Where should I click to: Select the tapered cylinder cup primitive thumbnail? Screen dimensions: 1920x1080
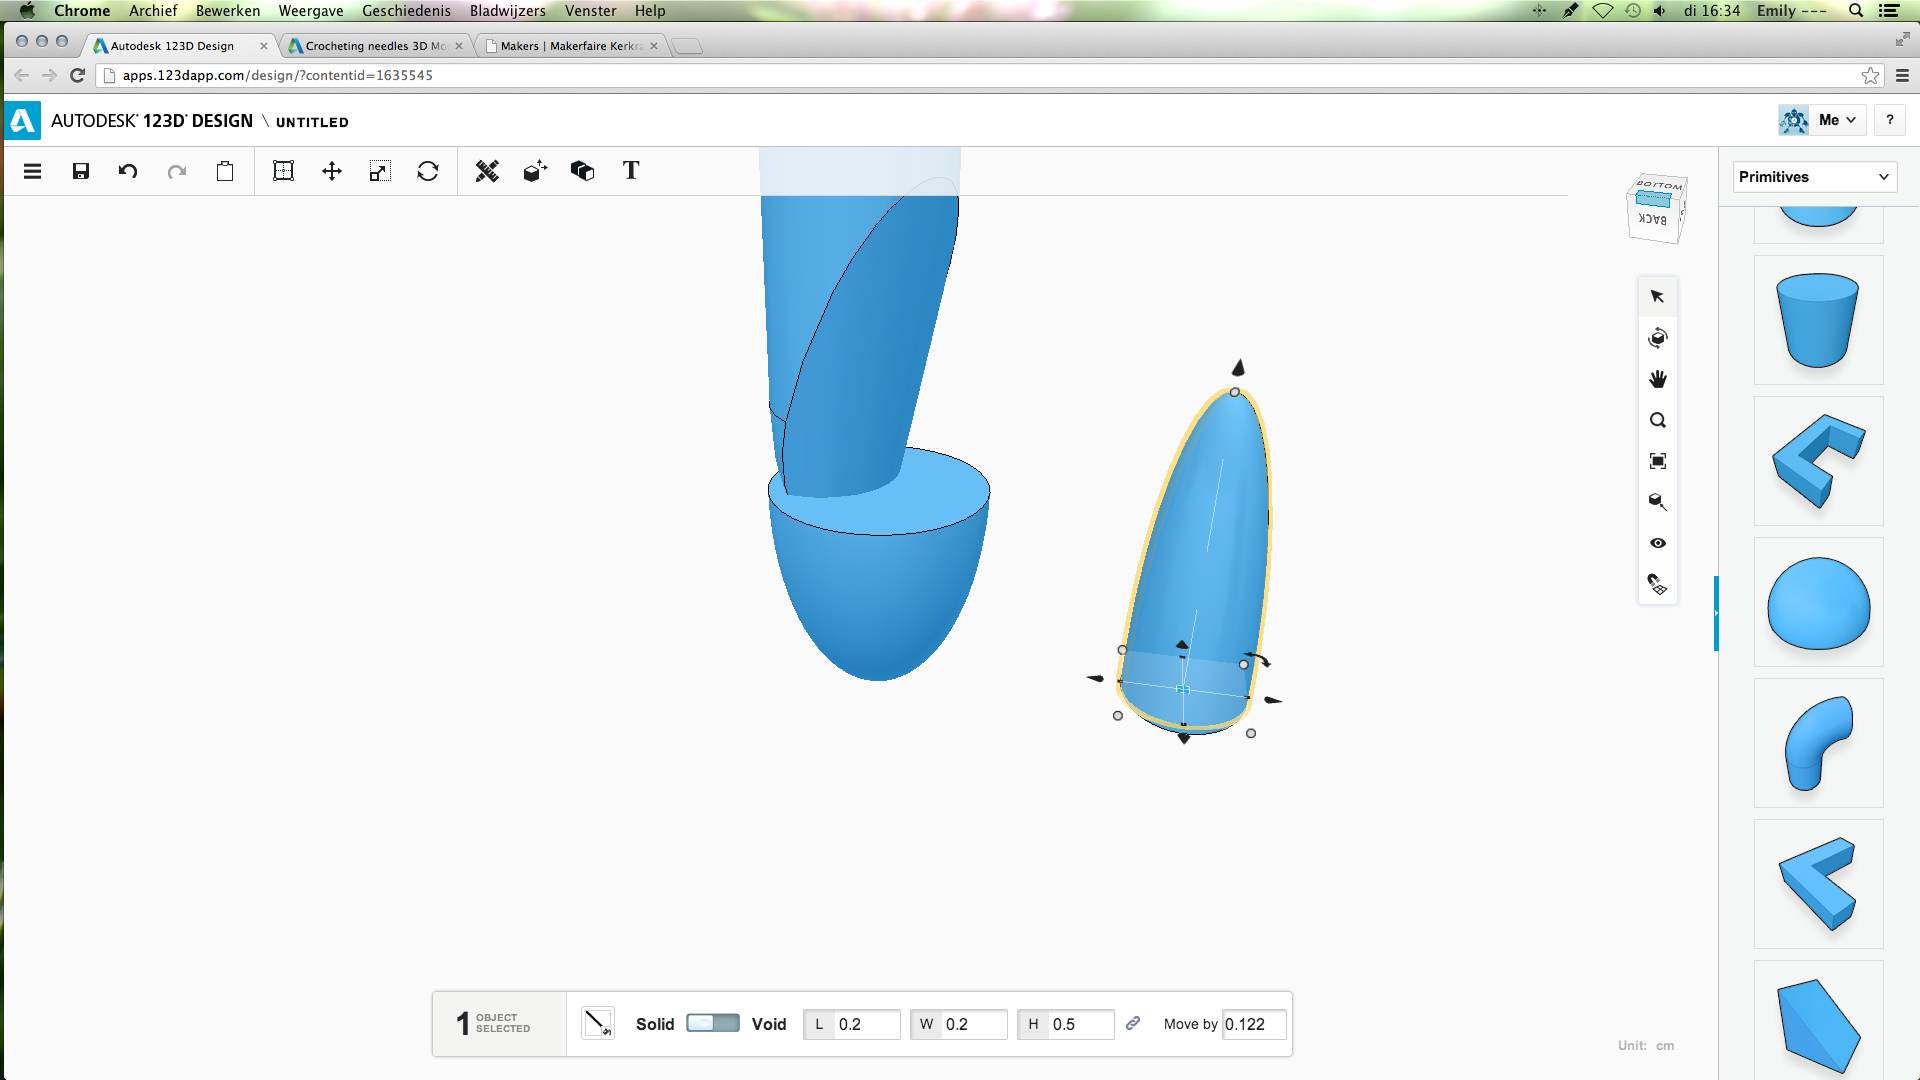point(1818,320)
